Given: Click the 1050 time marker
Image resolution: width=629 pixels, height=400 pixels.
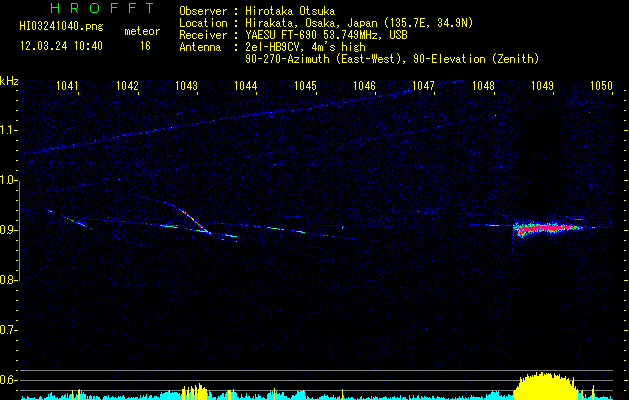Looking at the screenshot, I should 601,86.
